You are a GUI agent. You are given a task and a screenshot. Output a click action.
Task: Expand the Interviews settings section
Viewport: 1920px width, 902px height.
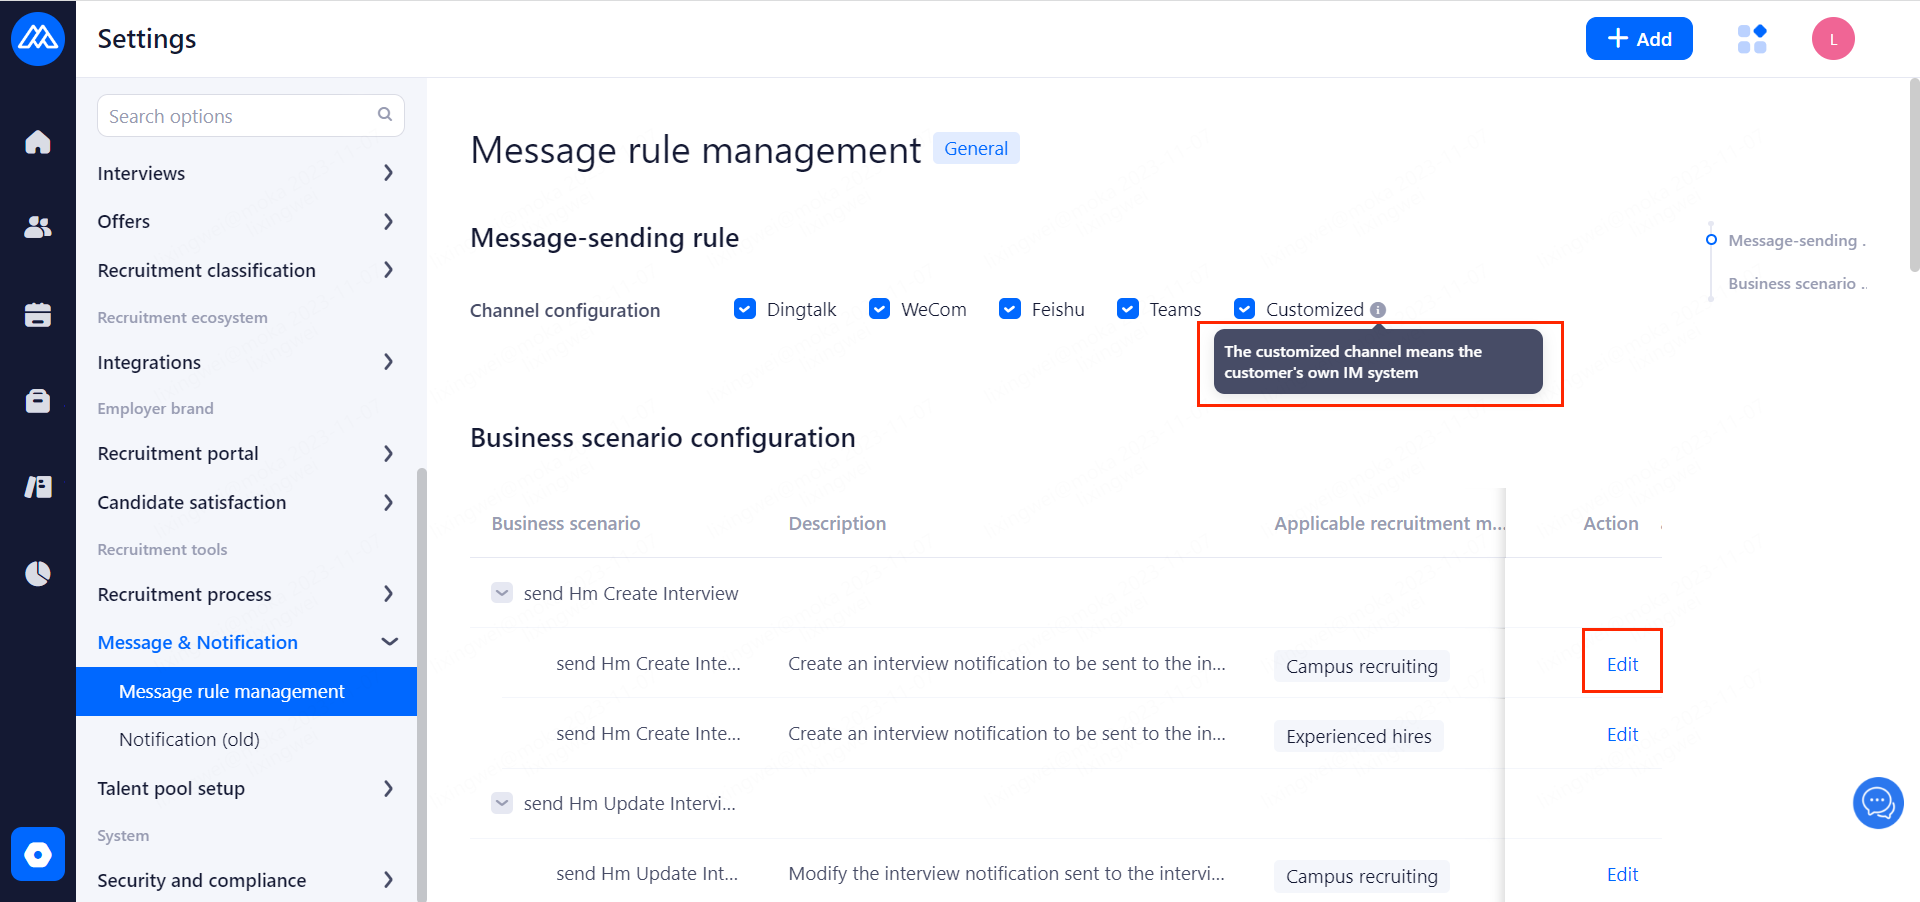coord(388,173)
